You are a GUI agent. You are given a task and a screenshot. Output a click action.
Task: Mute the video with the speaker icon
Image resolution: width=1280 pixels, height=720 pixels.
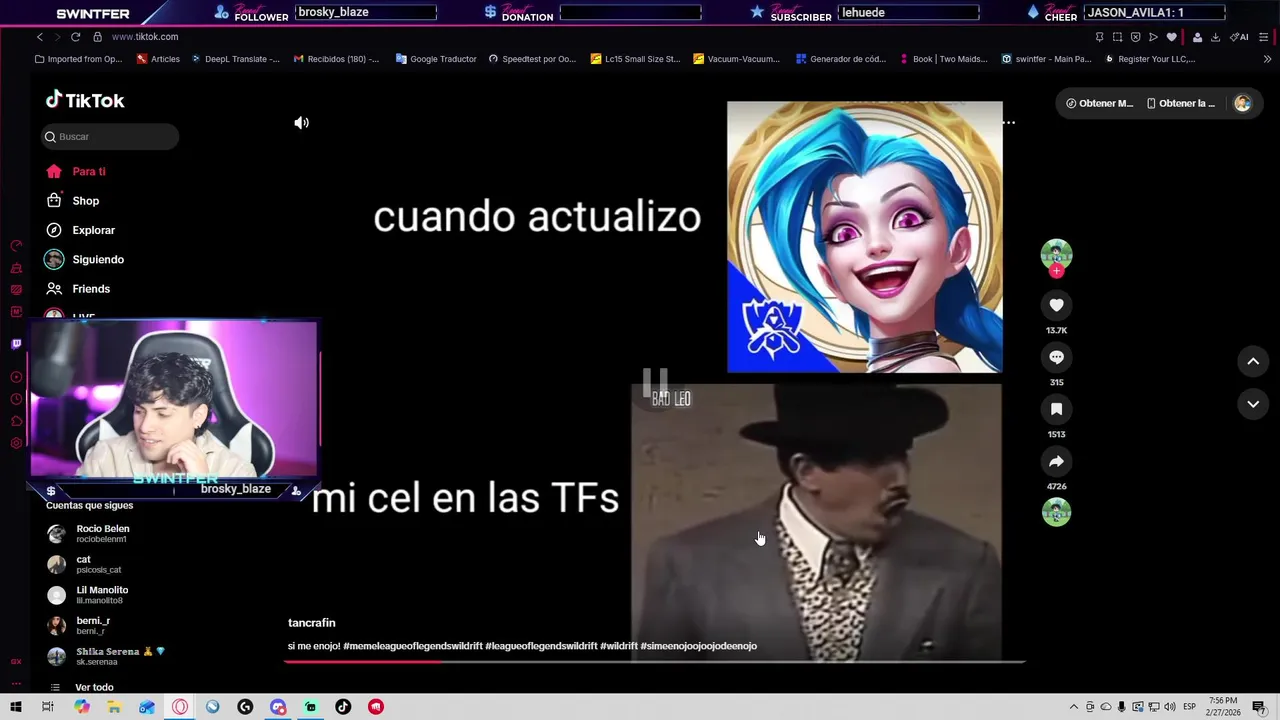pos(301,123)
